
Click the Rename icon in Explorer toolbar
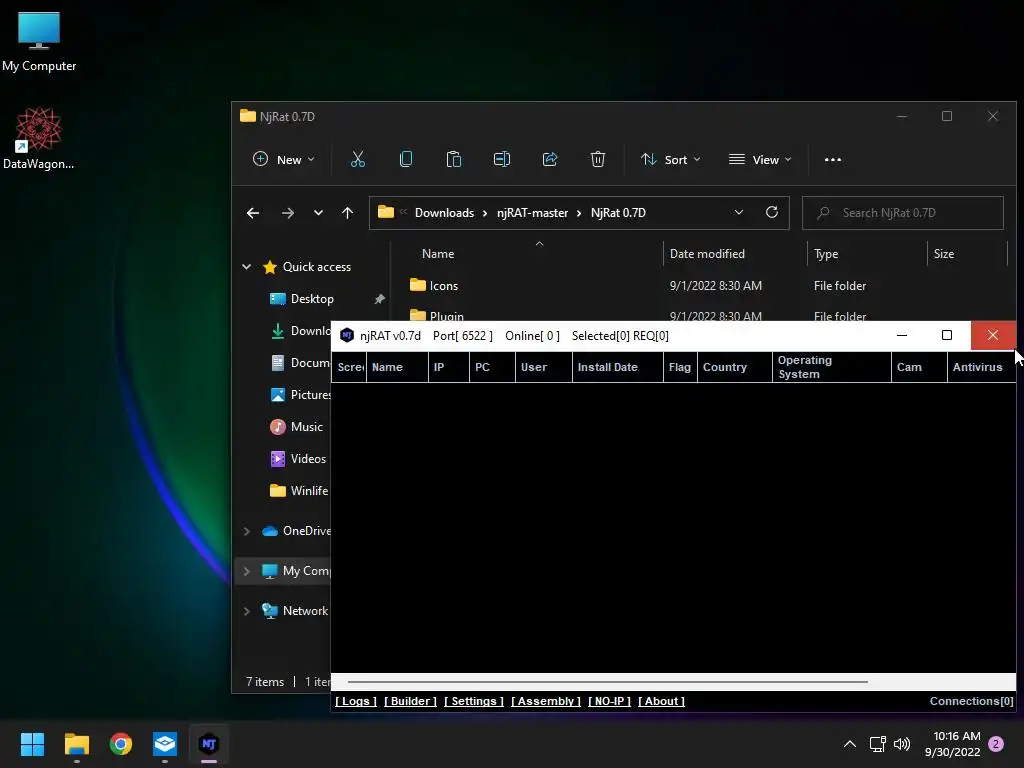click(x=502, y=159)
